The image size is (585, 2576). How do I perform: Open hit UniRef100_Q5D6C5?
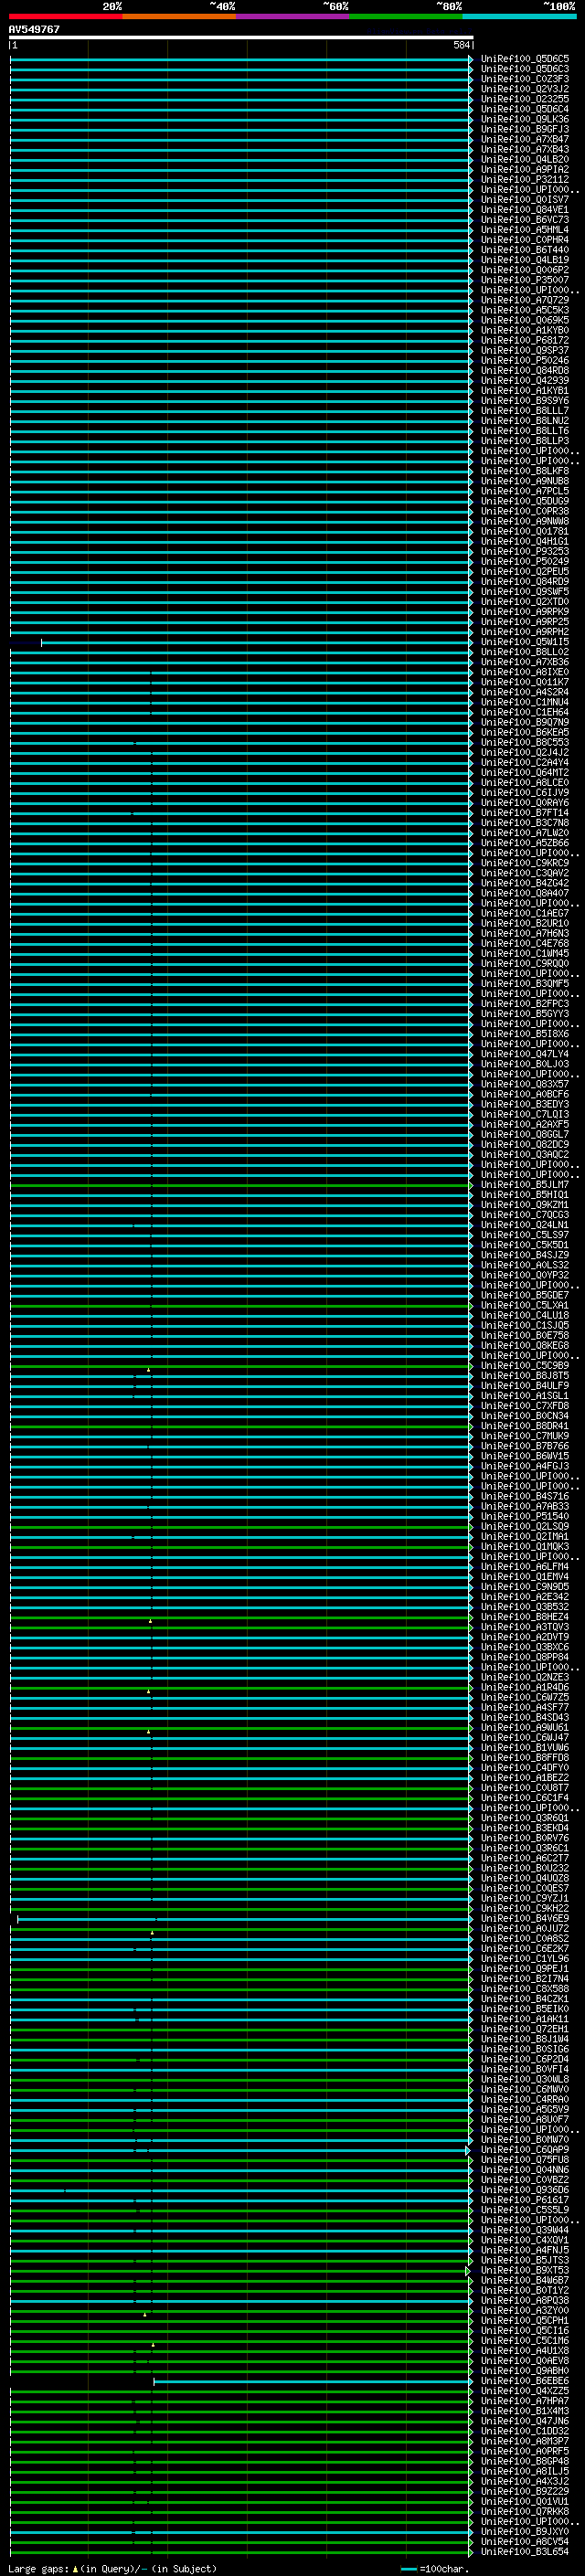tap(525, 59)
